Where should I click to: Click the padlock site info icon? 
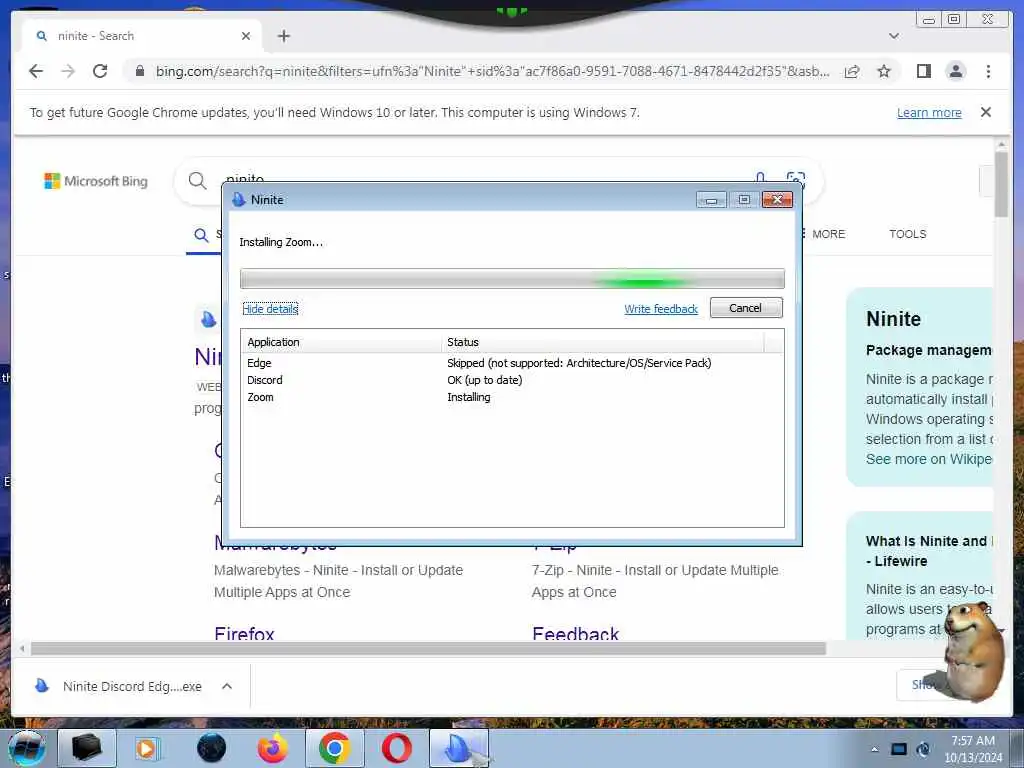pos(140,71)
